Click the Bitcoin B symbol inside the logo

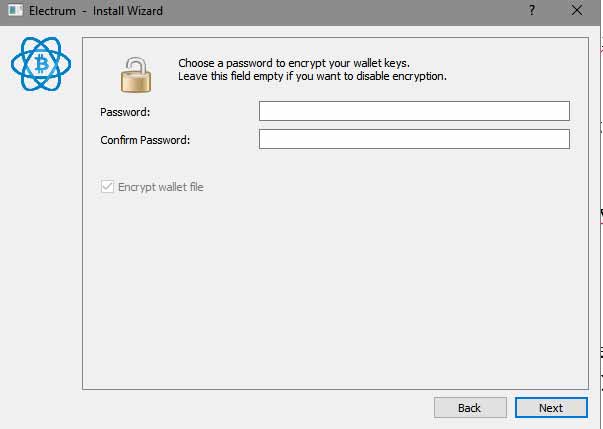point(42,64)
